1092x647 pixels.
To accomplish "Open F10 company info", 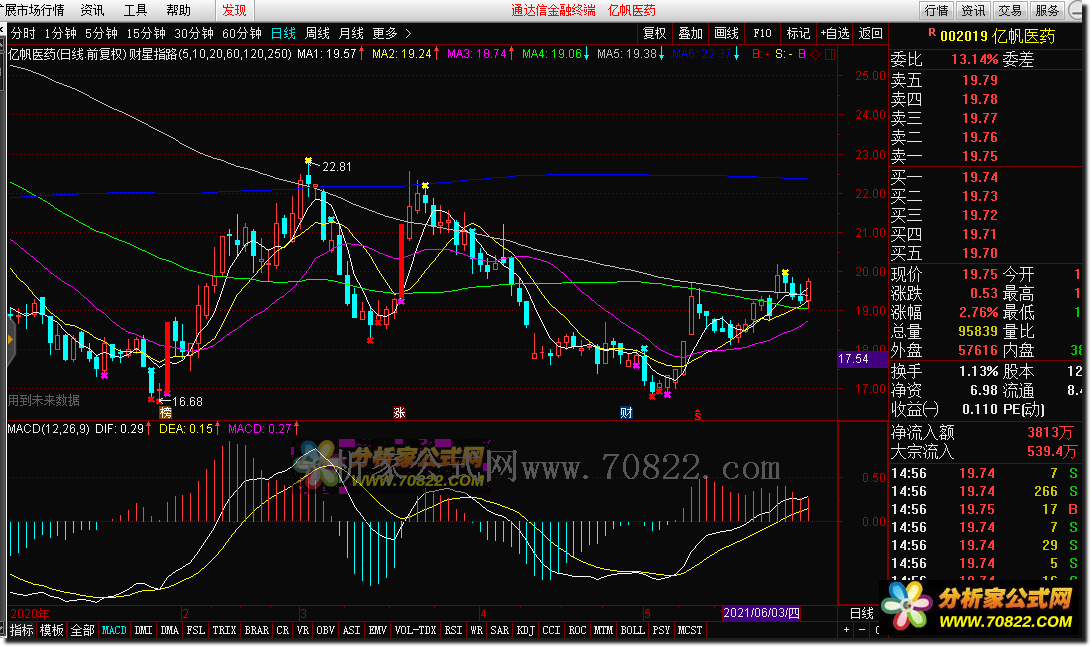I will tap(763, 33).
